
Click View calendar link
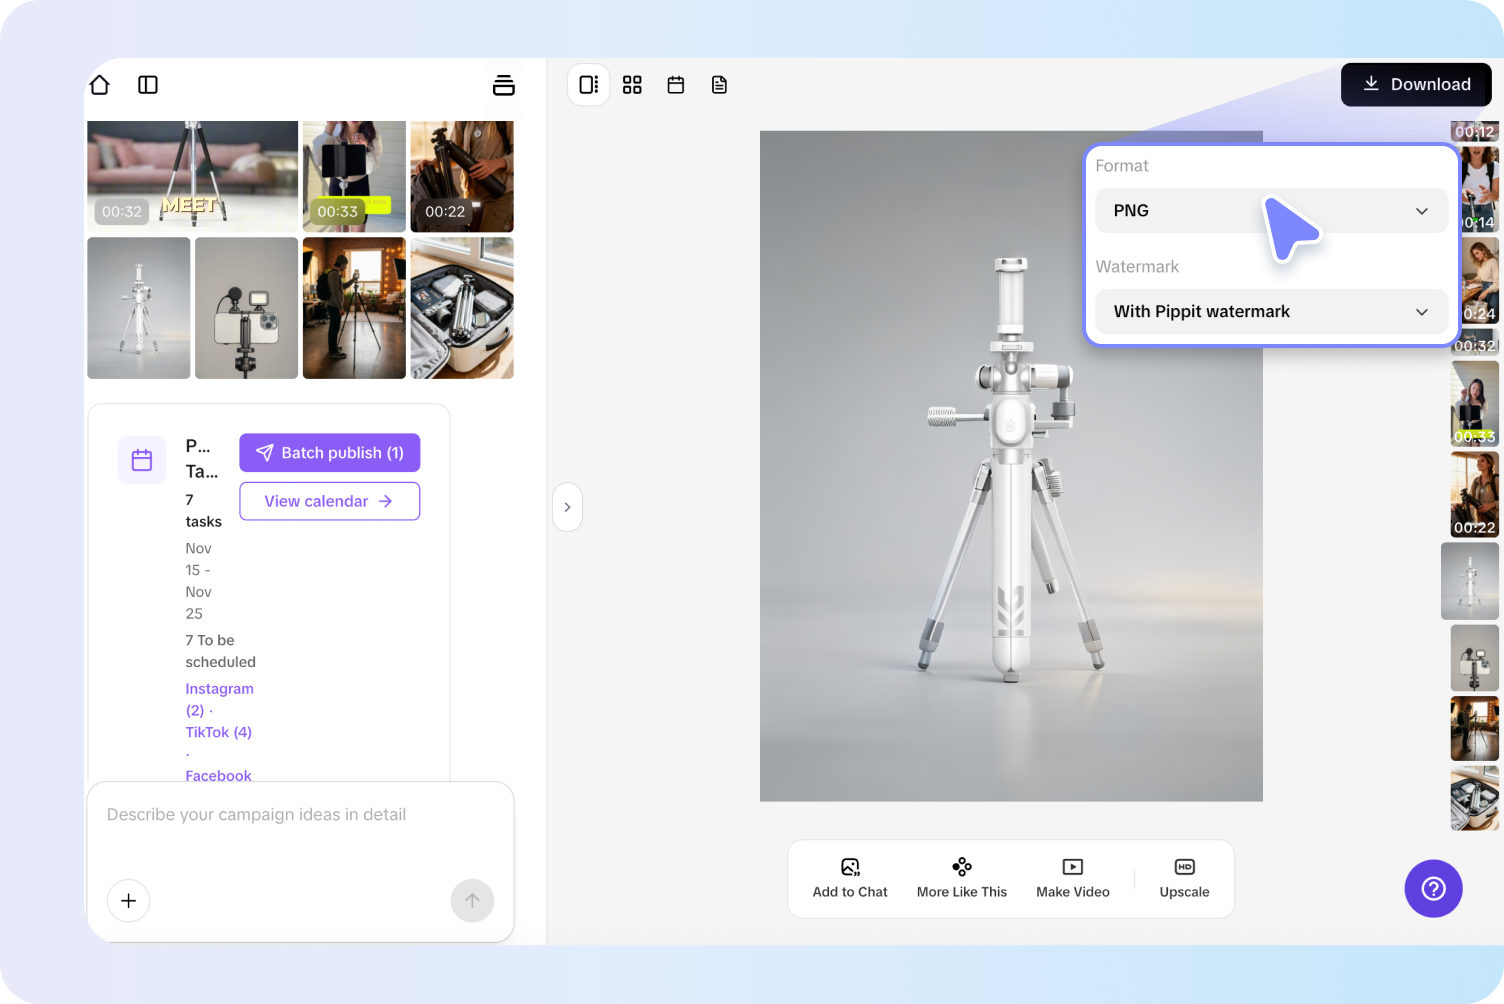pyautogui.click(x=329, y=501)
